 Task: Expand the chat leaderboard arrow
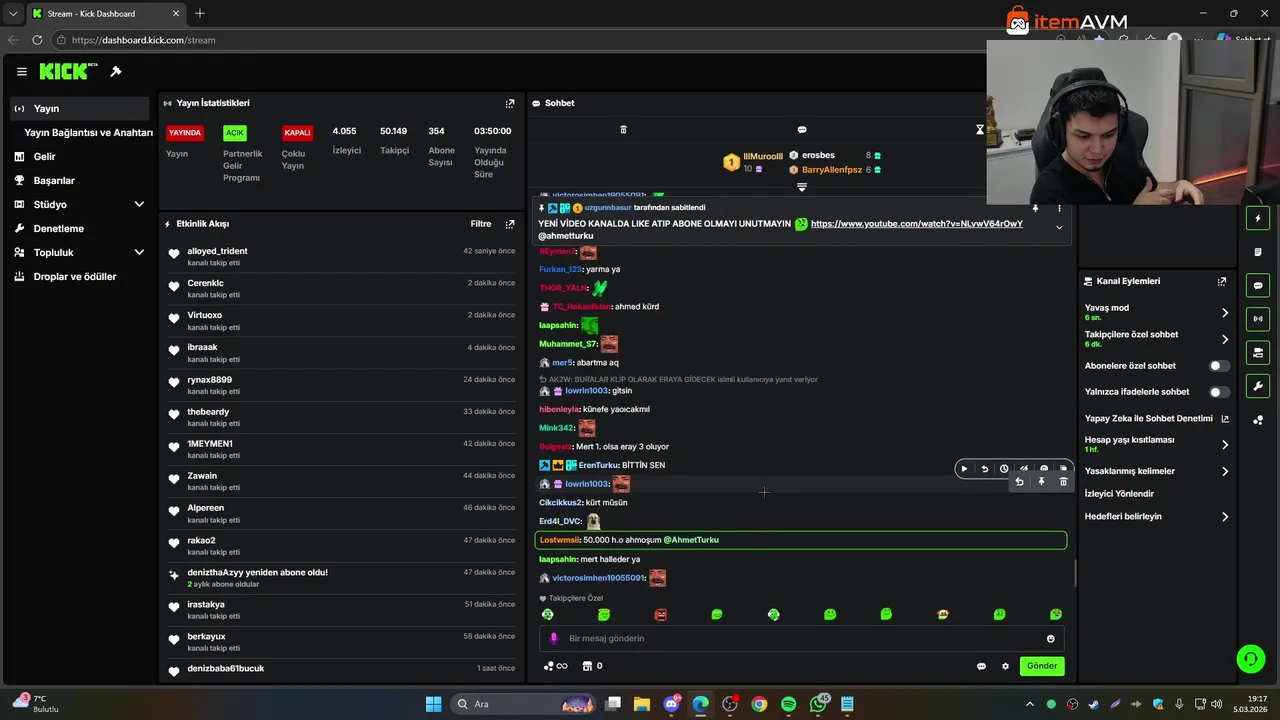801,187
